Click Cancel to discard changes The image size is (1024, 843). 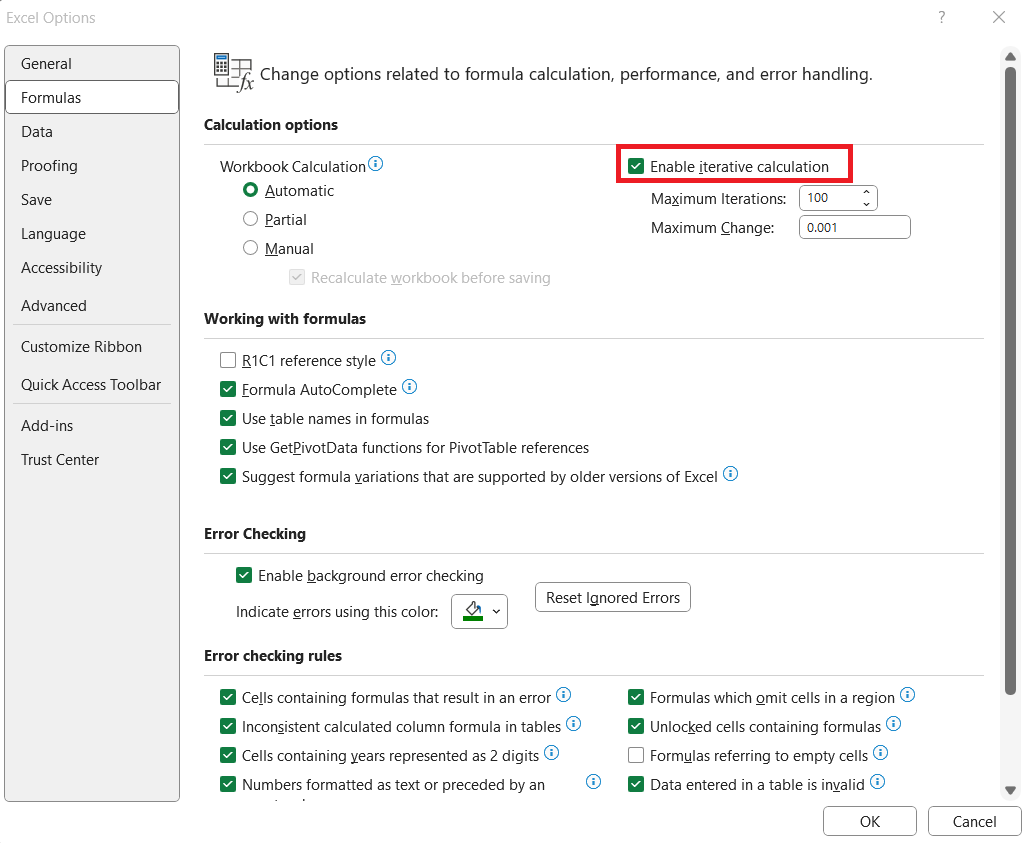pyautogui.click(x=974, y=821)
